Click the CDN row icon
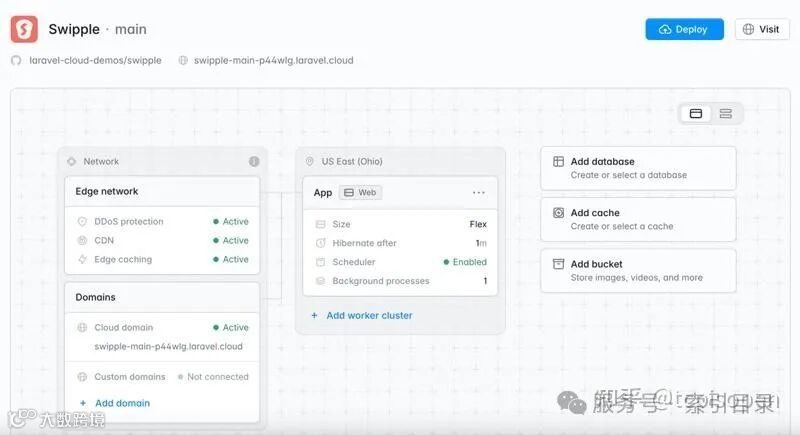 tap(82, 240)
